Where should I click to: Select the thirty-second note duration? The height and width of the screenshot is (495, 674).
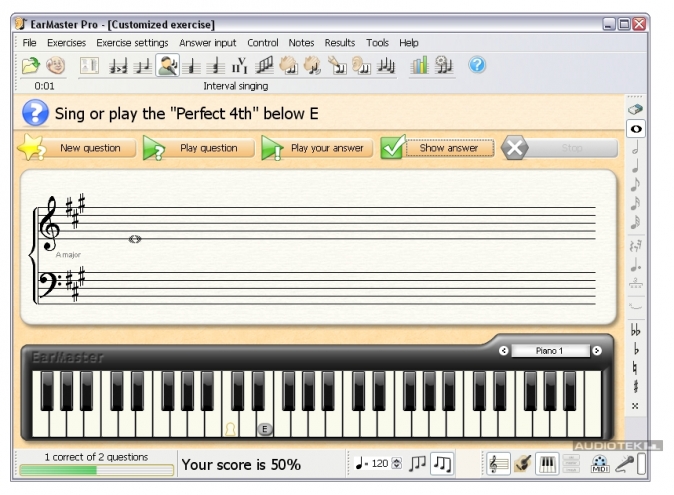[635, 222]
